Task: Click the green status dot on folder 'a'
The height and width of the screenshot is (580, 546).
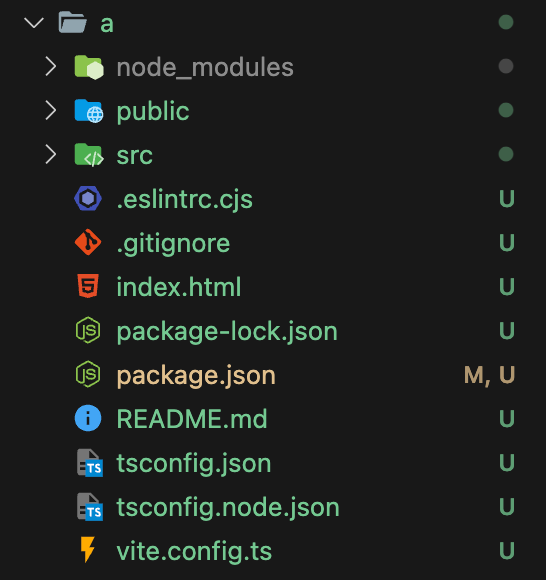Action: pyautogui.click(x=506, y=22)
